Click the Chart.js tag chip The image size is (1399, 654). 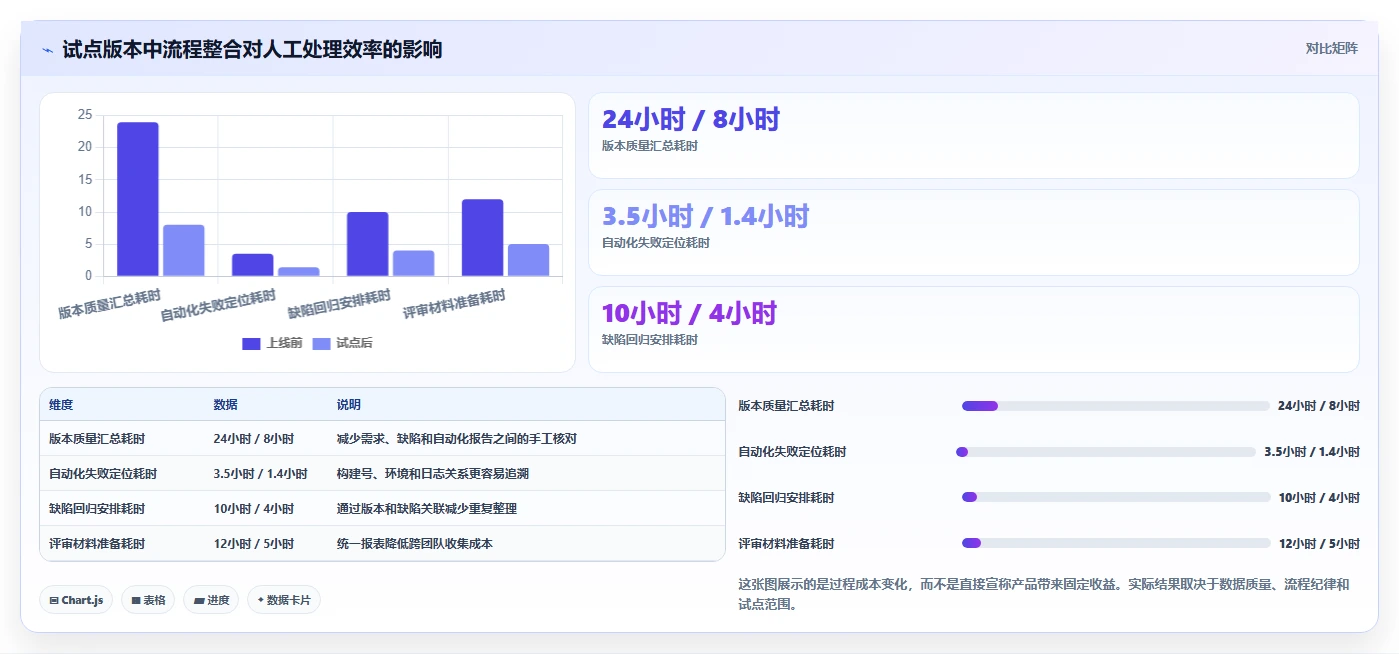tap(77, 600)
